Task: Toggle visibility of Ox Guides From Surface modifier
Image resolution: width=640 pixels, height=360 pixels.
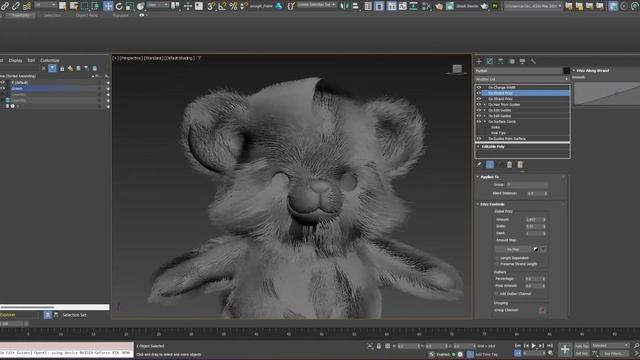Action: 479,139
